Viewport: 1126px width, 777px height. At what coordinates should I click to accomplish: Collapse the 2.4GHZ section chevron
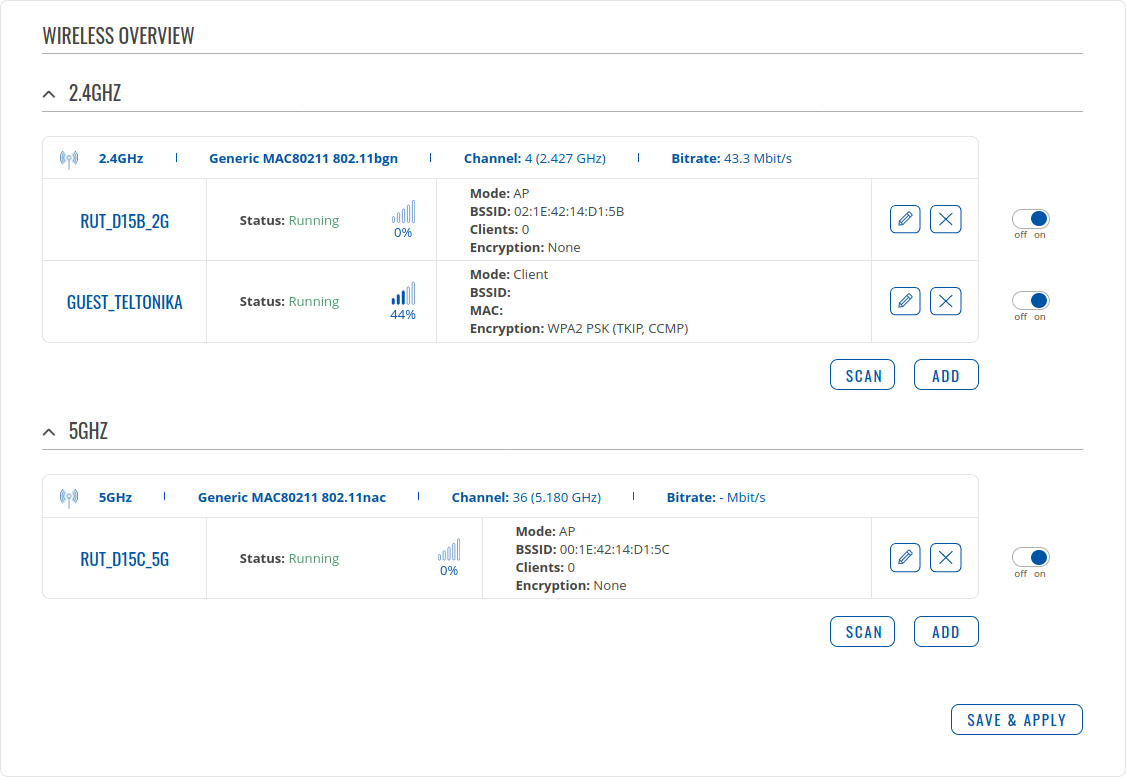(49, 94)
